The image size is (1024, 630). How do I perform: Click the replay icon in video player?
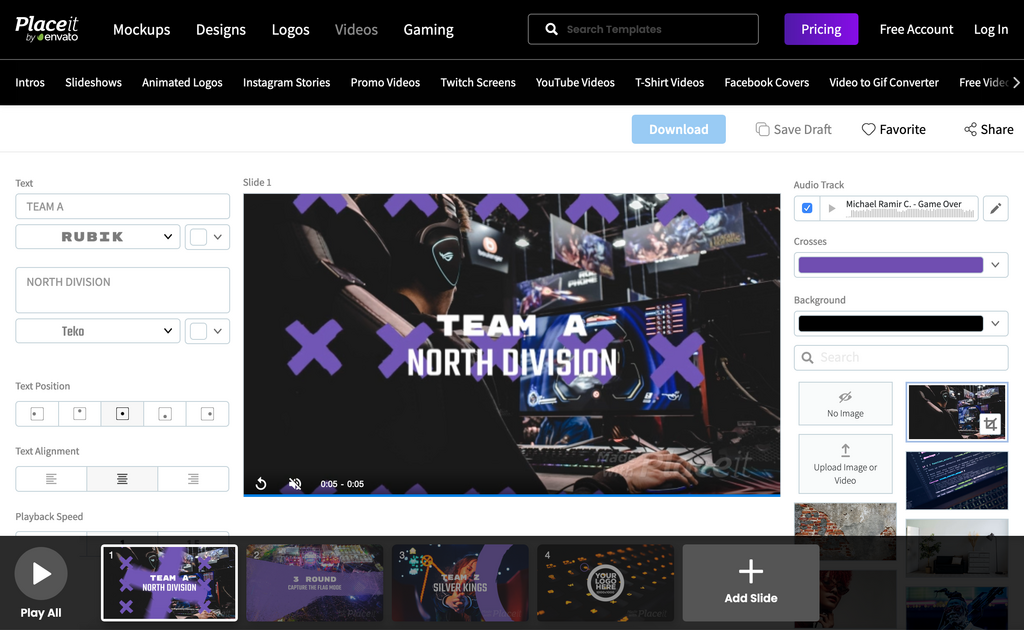pos(261,484)
